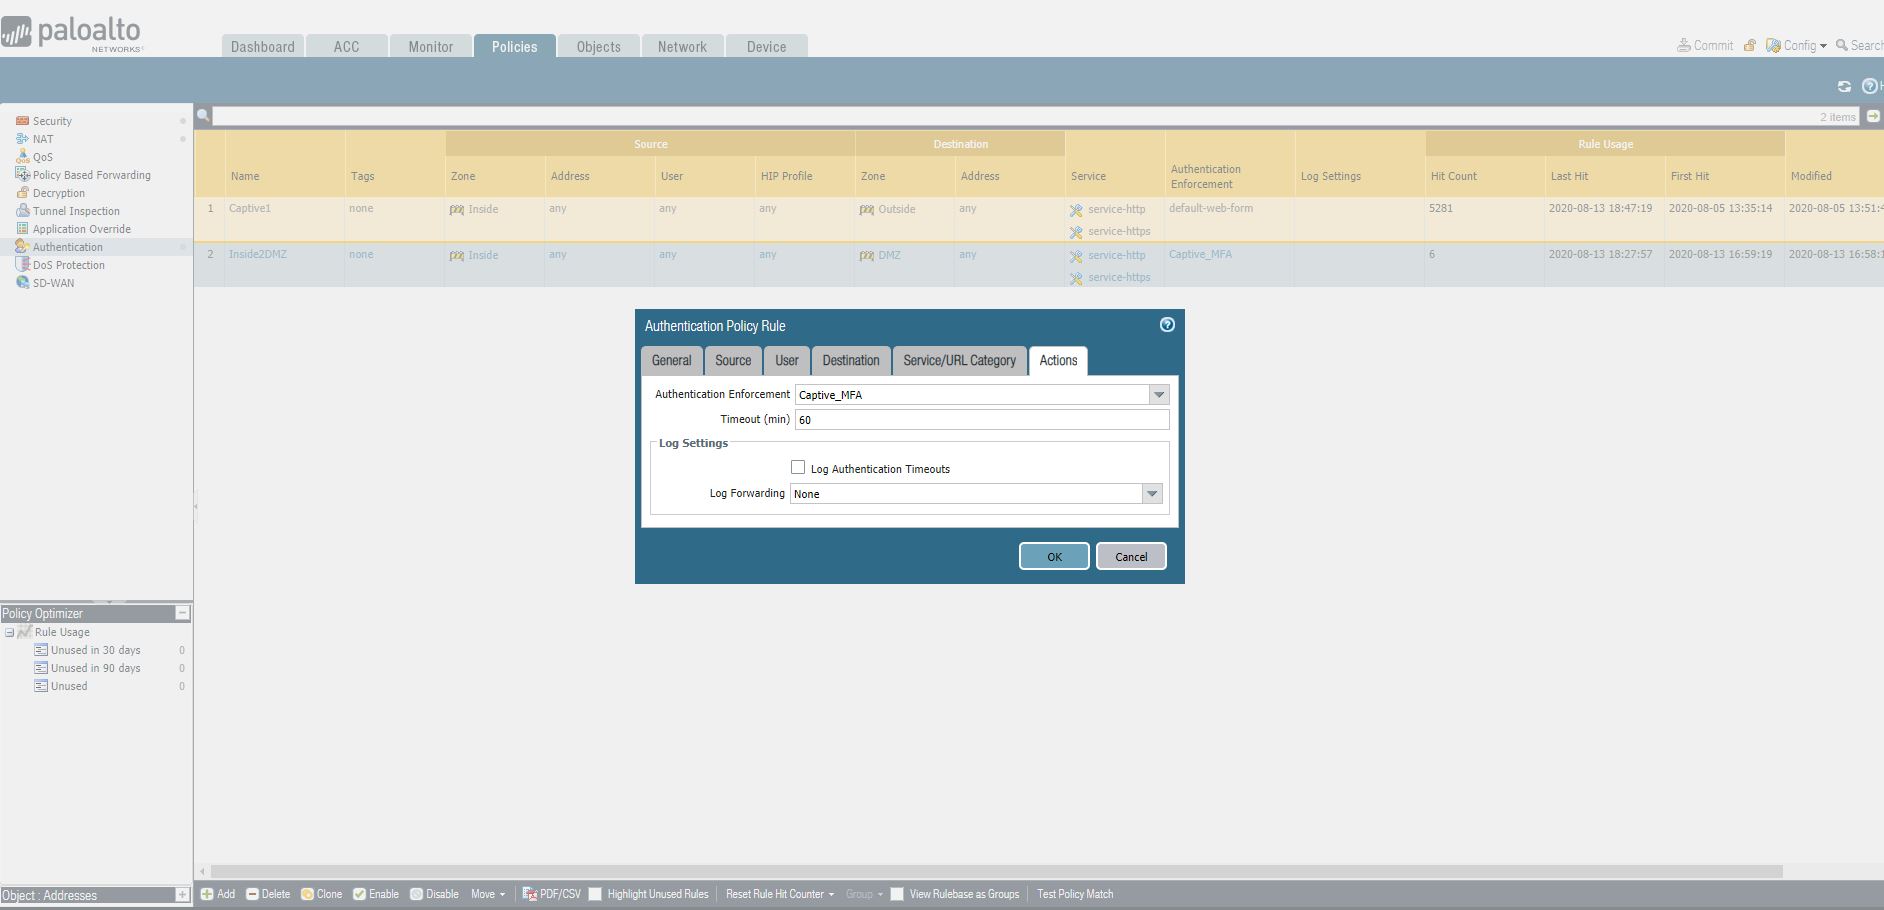Open Reset Rule Hit Counter dropdown
Image resolution: width=1884 pixels, height=910 pixels.
tap(780, 894)
